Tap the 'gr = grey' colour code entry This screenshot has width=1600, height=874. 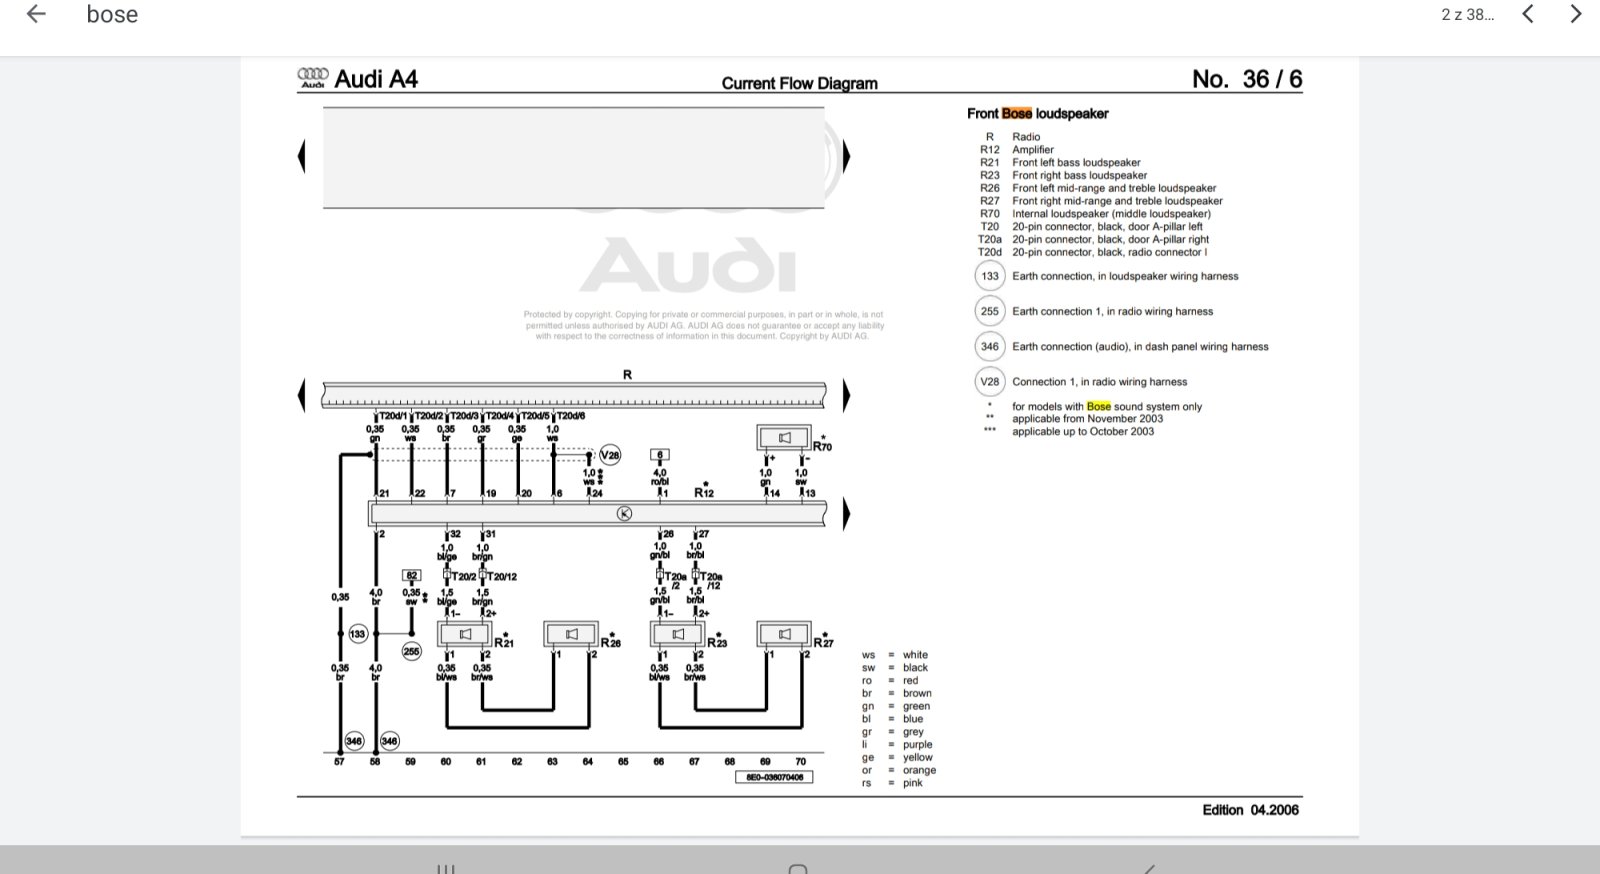(893, 732)
